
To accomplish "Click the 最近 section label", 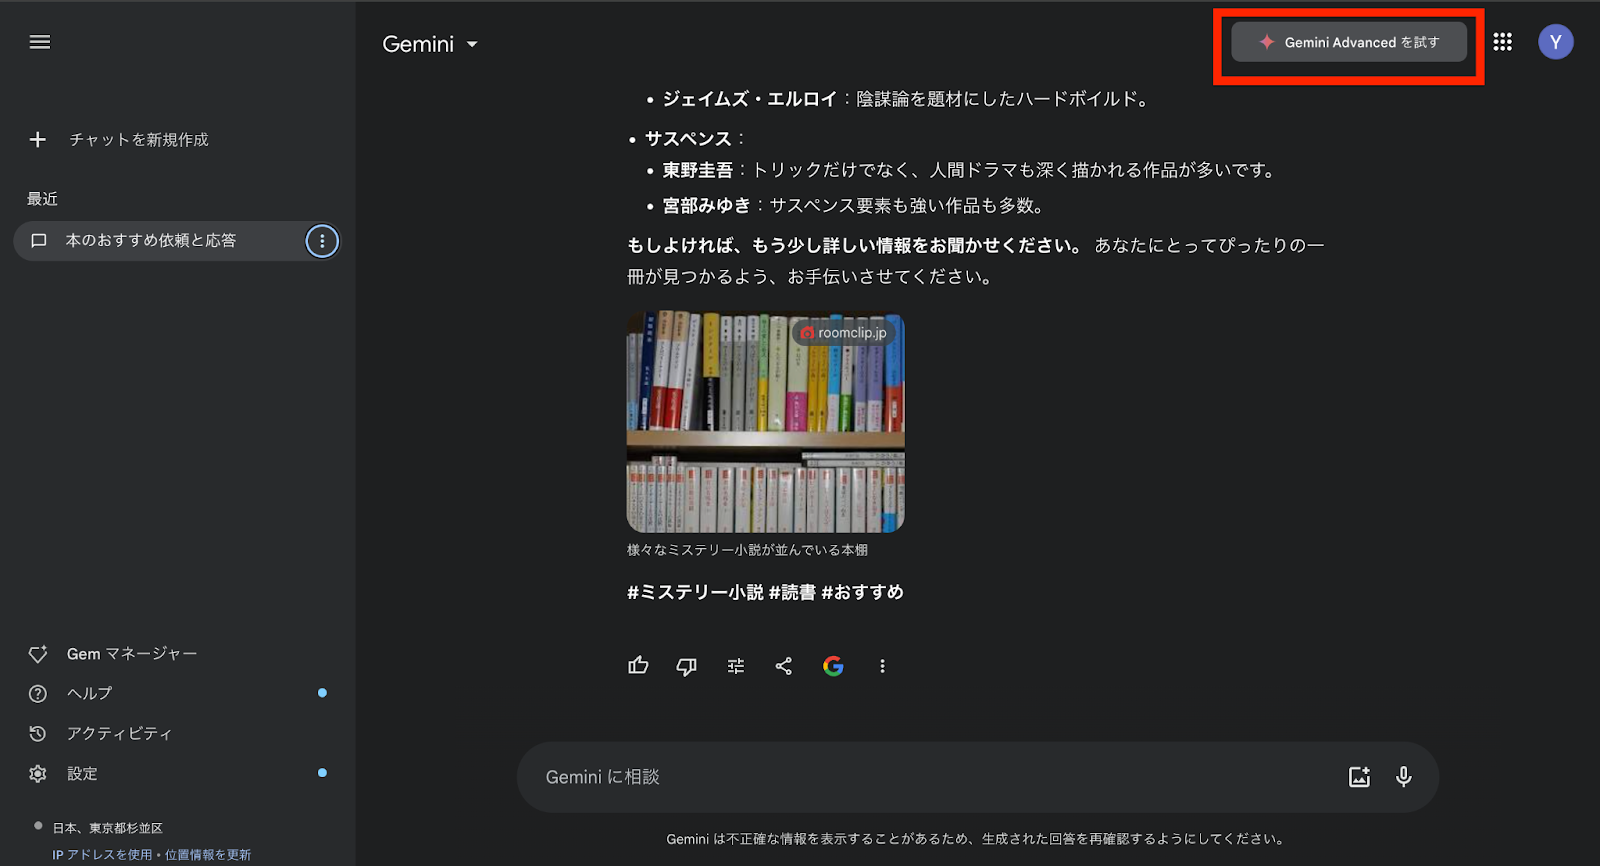I will 42,199.
